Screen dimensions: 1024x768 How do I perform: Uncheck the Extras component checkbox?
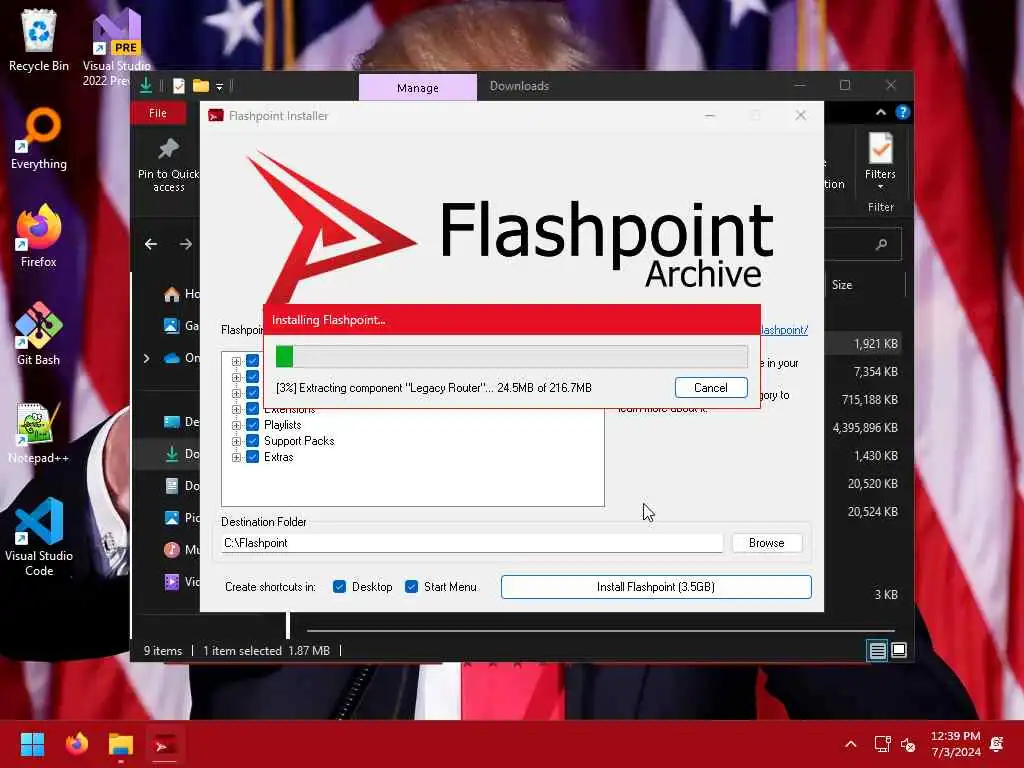coord(253,456)
